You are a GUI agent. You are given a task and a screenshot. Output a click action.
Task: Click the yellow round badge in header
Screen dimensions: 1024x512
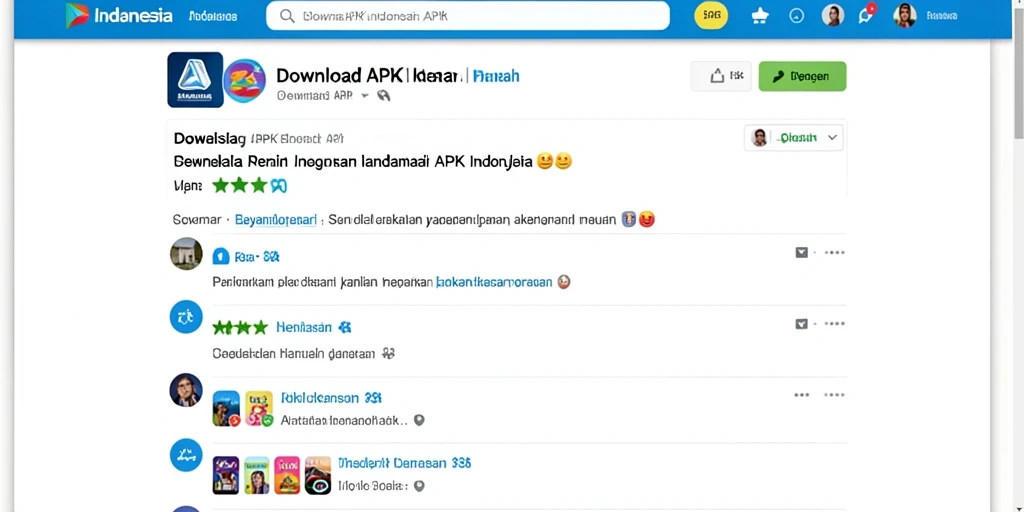(711, 16)
